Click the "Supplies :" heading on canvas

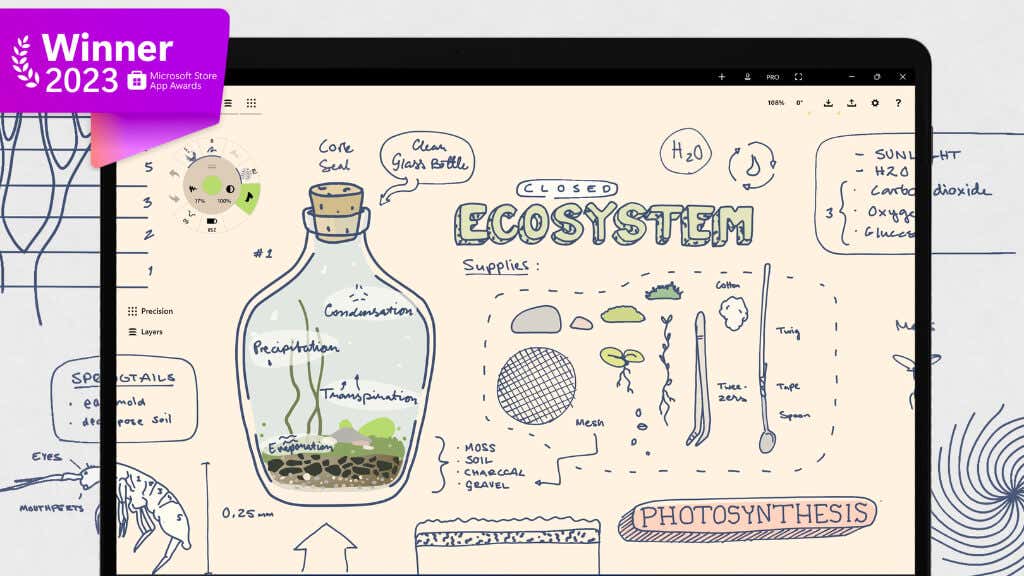tap(501, 266)
